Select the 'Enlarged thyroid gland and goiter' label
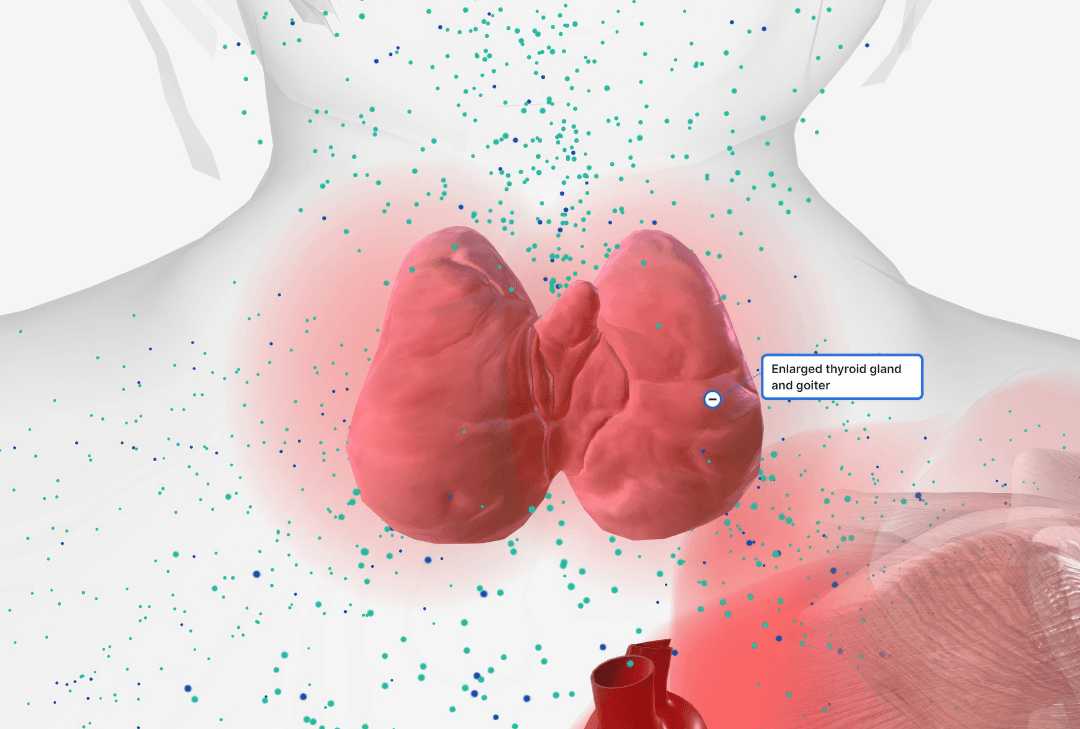 pyautogui.click(x=841, y=377)
